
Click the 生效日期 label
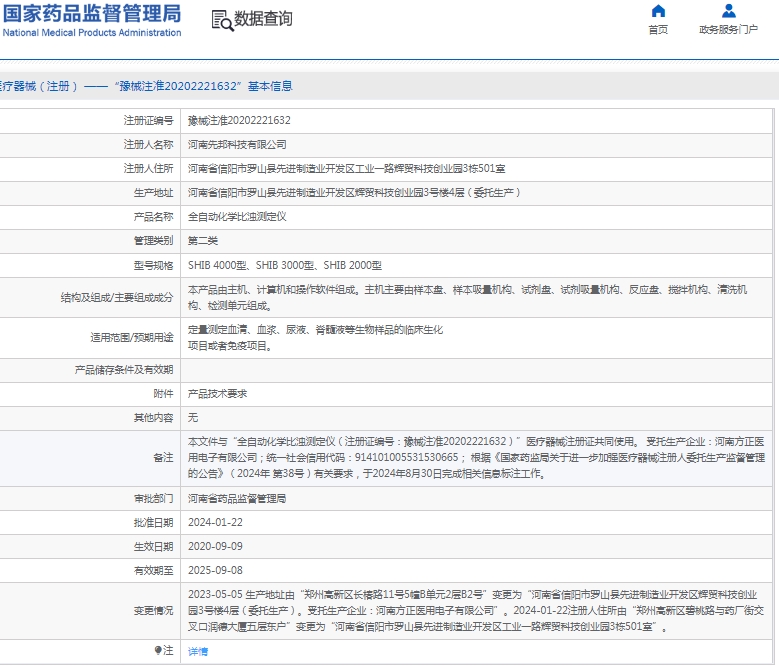point(154,546)
